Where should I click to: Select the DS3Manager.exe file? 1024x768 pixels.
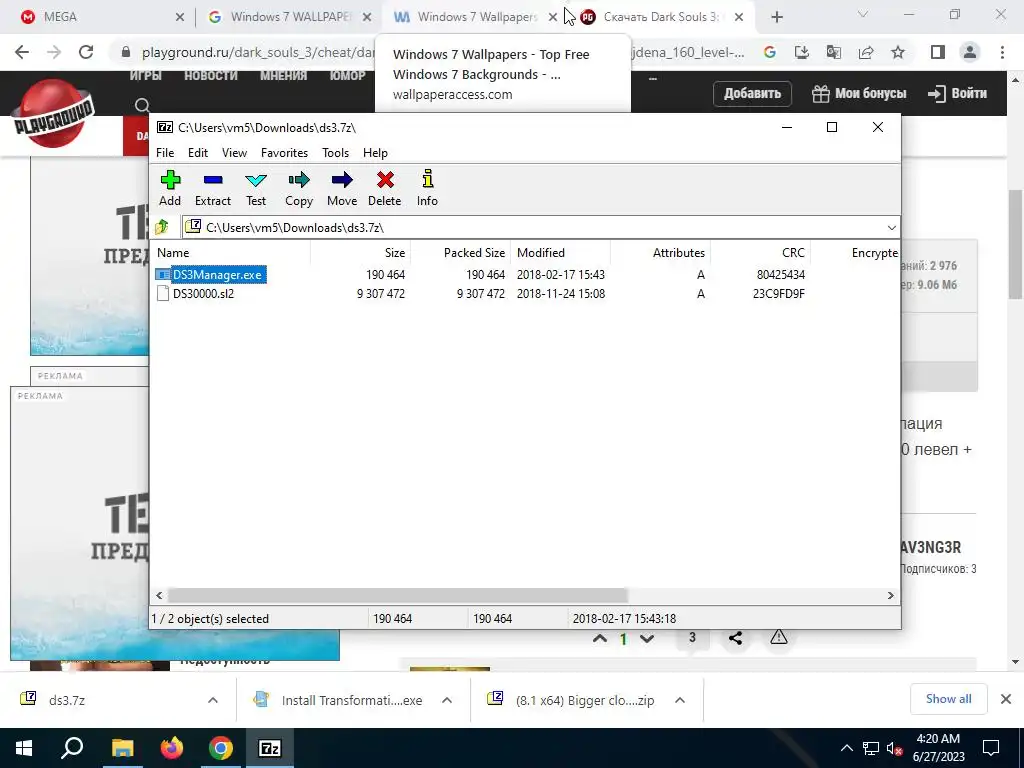[x=217, y=275]
